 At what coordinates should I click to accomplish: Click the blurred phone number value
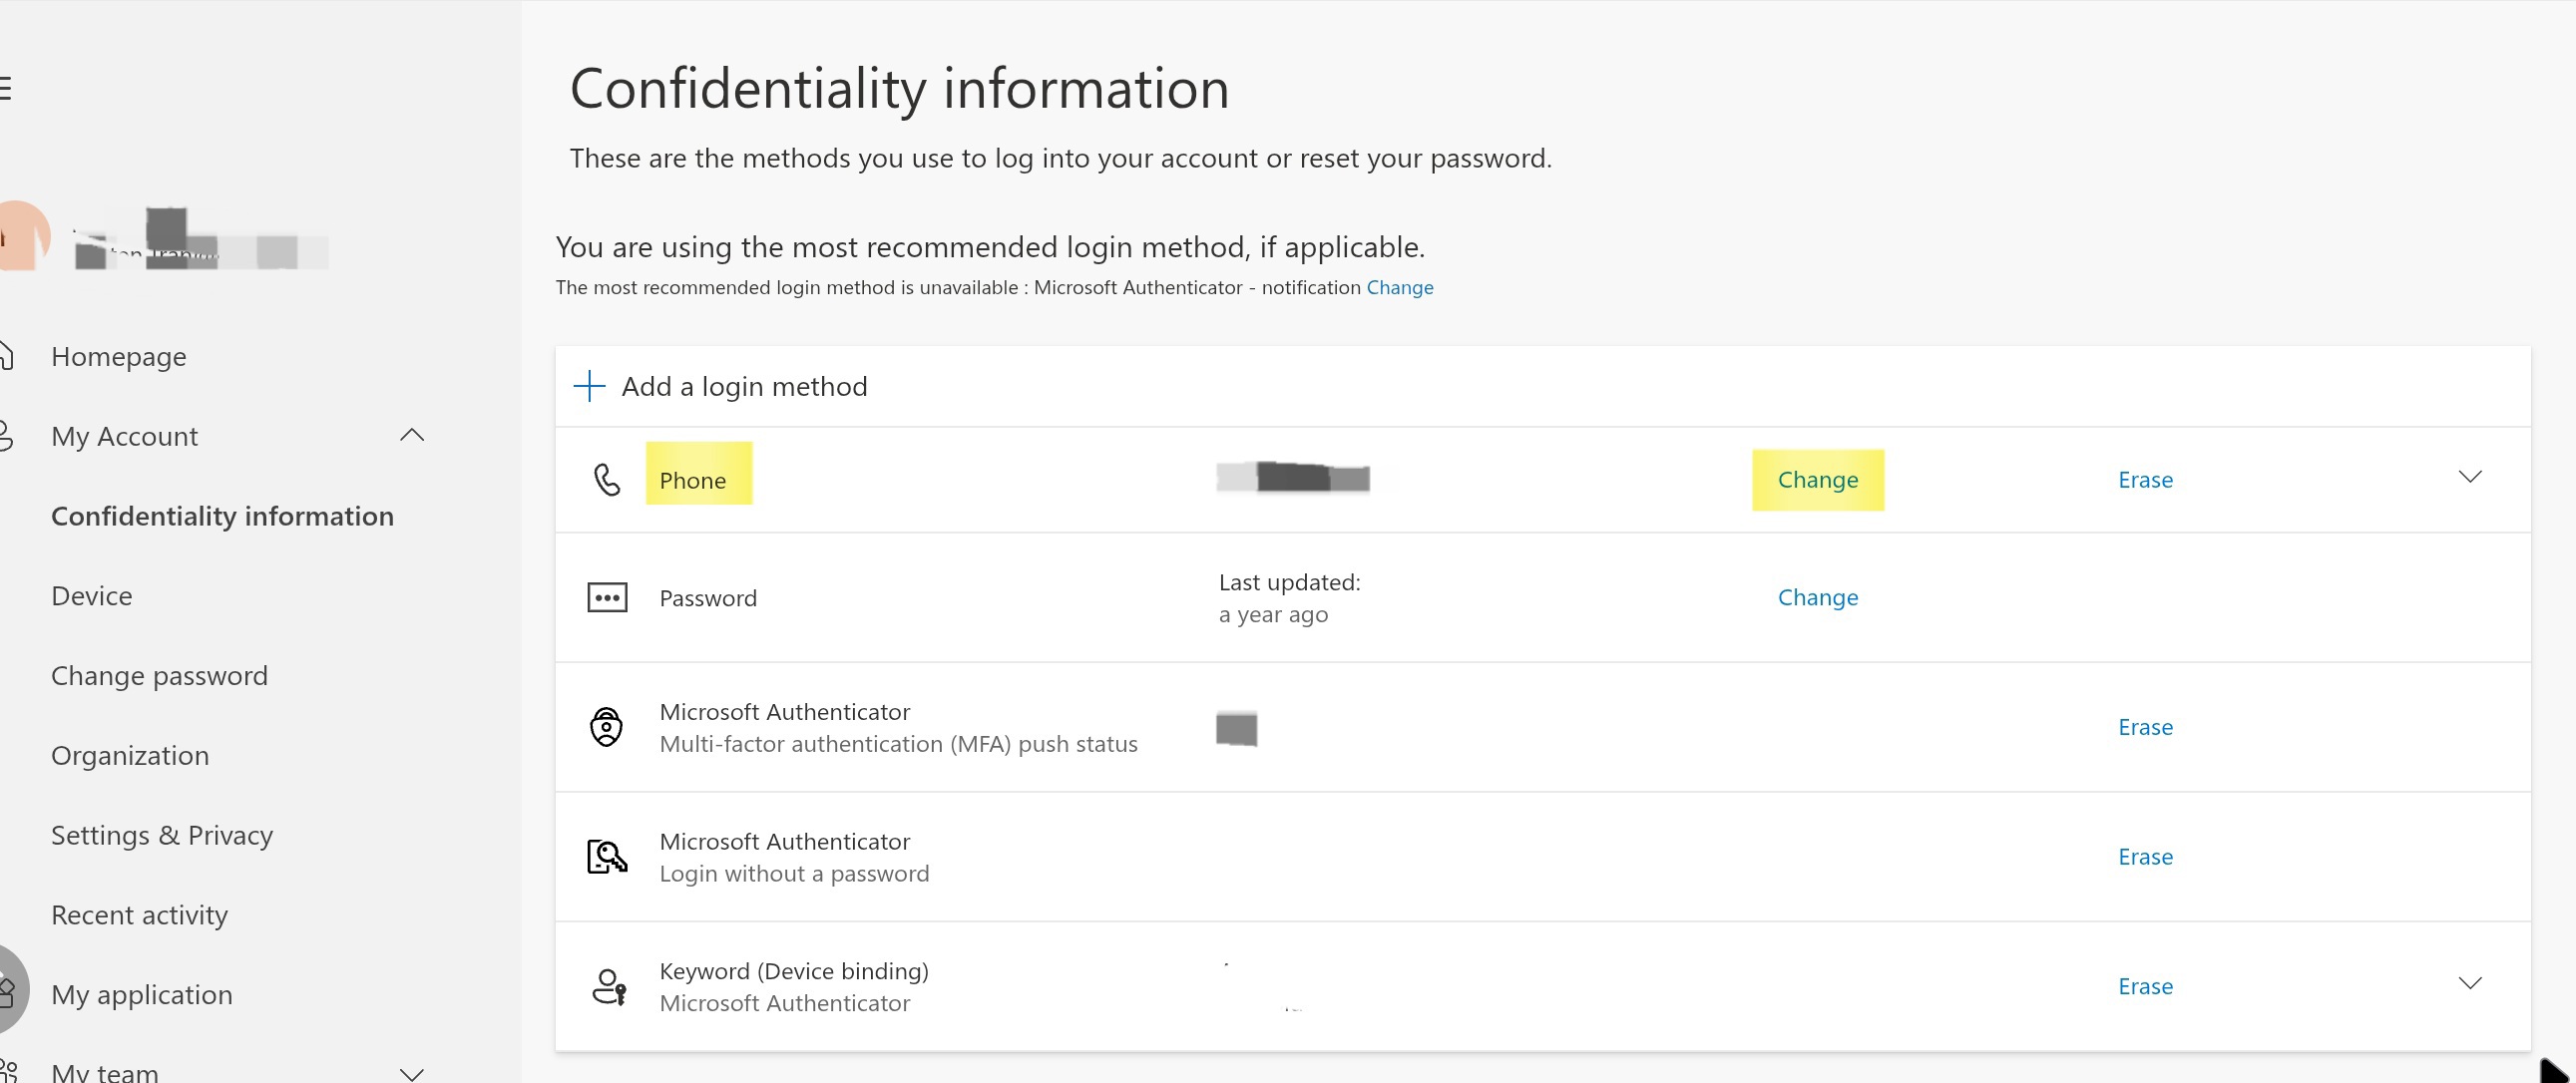[1293, 478]
